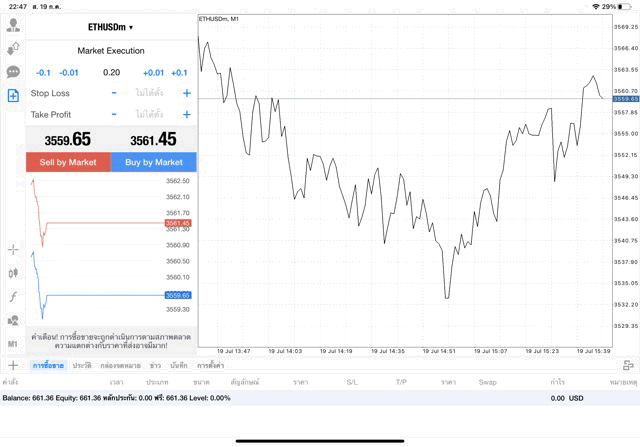Open the indicators function icon
This screenshot has width=640, height=447.
point(13,297)
